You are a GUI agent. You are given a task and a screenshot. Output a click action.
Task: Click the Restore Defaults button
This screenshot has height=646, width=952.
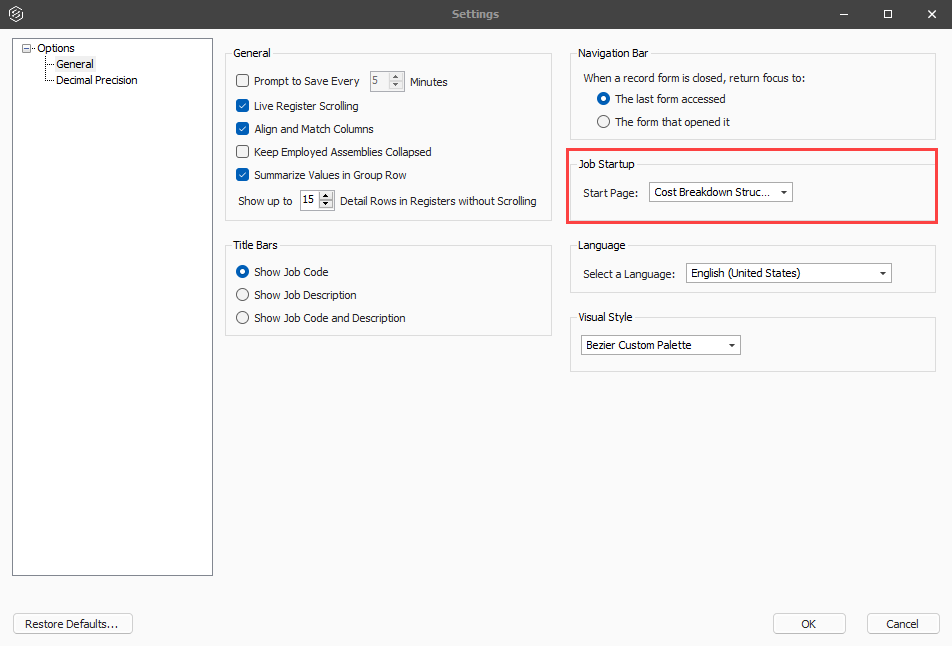coord(72,624)
